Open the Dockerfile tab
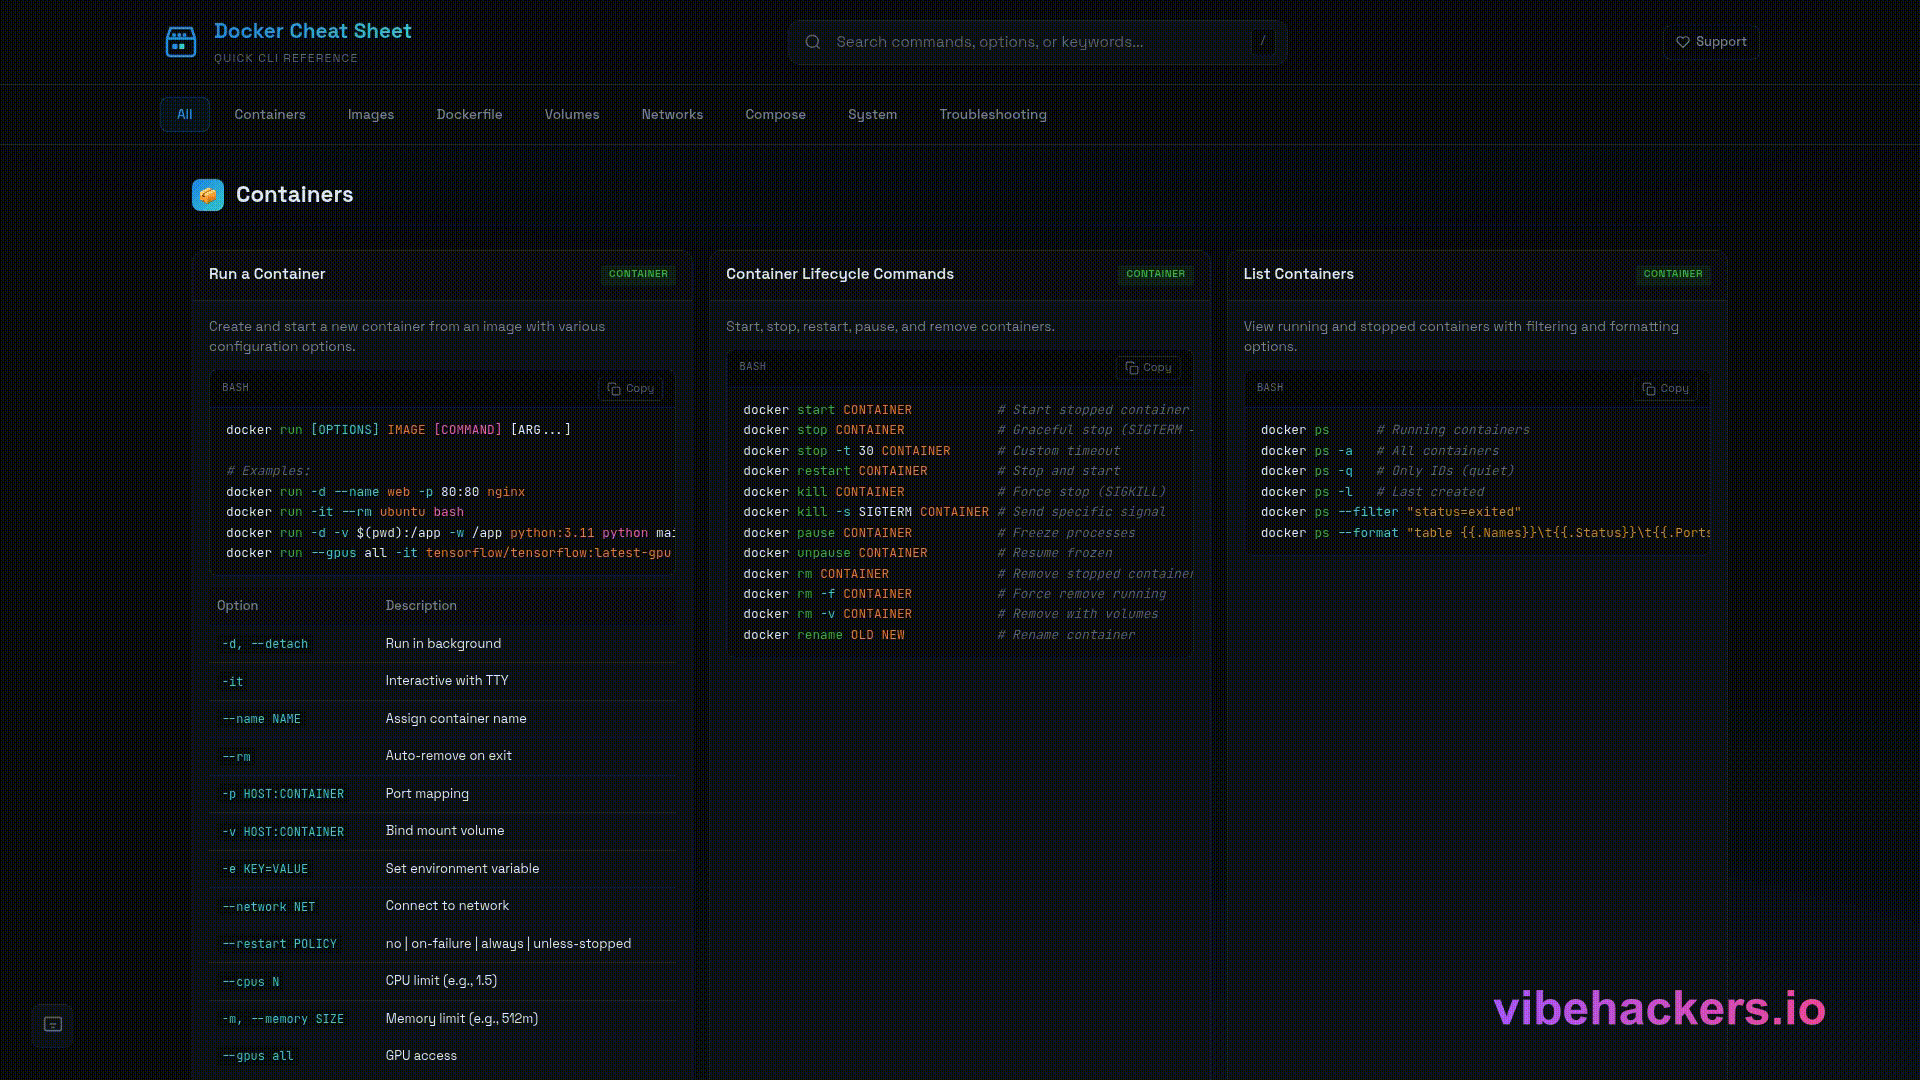The width and height of the screenshot is (1920, 1080). tap(469, 115)
